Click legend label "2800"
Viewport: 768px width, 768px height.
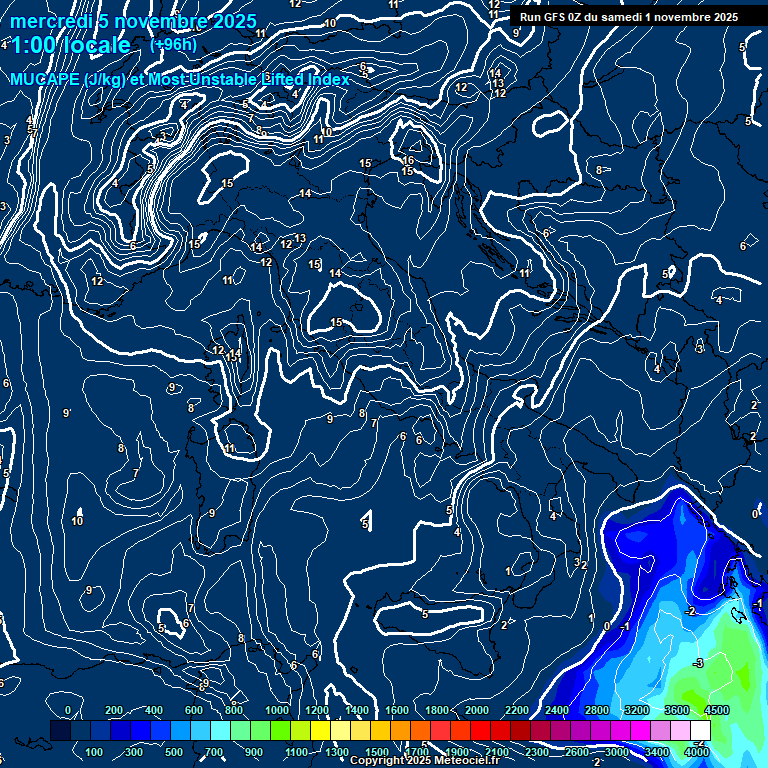(x=597, y=710)
